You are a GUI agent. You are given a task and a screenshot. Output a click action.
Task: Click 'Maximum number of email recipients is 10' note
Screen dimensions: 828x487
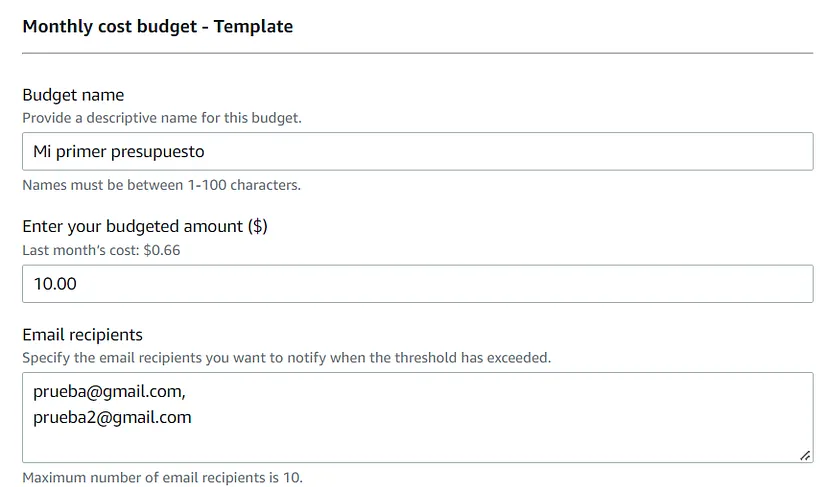pyautogui.click(x=162, y=477)
